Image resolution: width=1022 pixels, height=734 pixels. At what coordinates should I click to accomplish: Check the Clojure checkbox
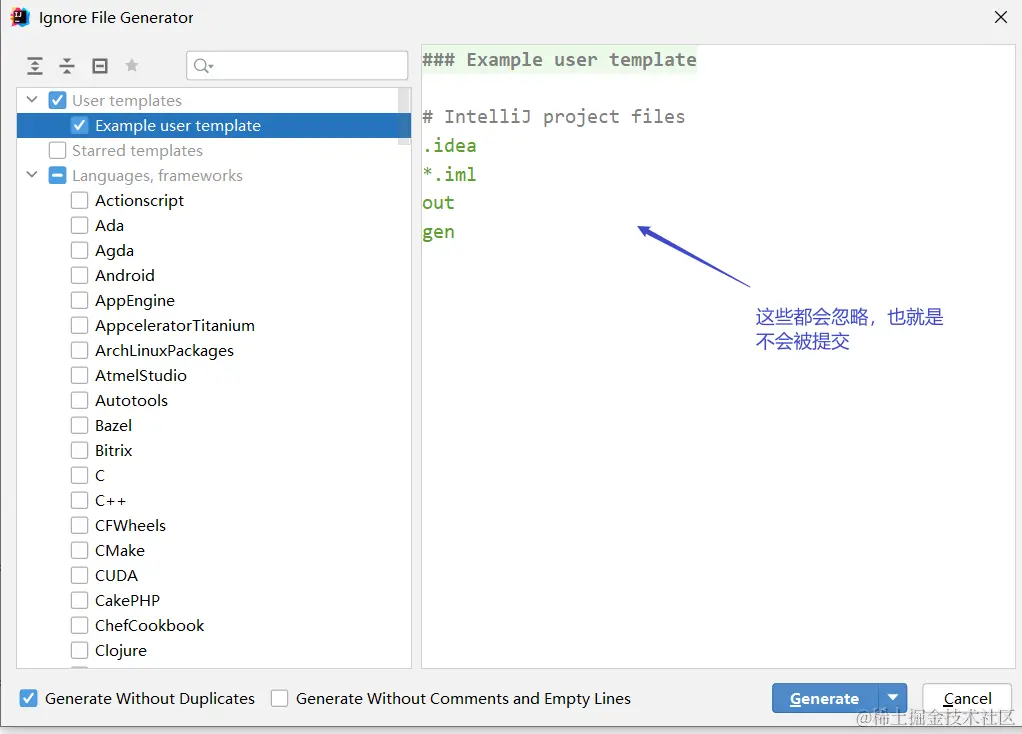[80, 651]
